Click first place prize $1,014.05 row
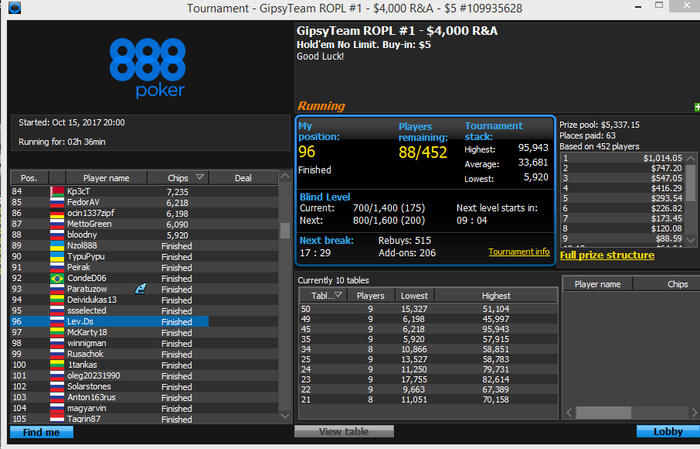 623,158
